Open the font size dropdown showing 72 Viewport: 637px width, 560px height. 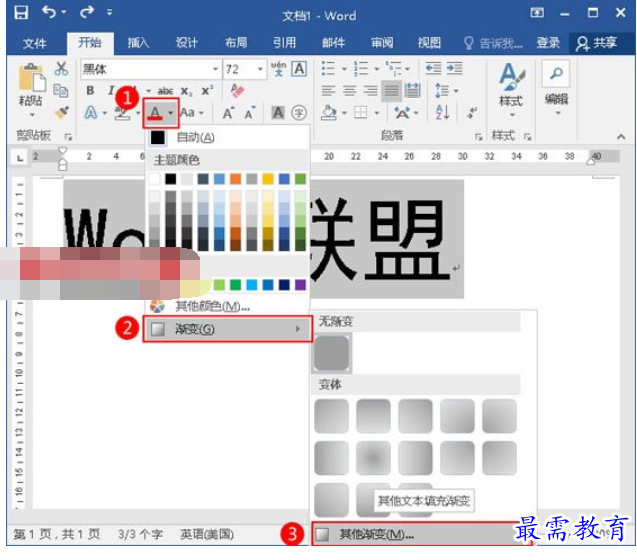[260, 69]
